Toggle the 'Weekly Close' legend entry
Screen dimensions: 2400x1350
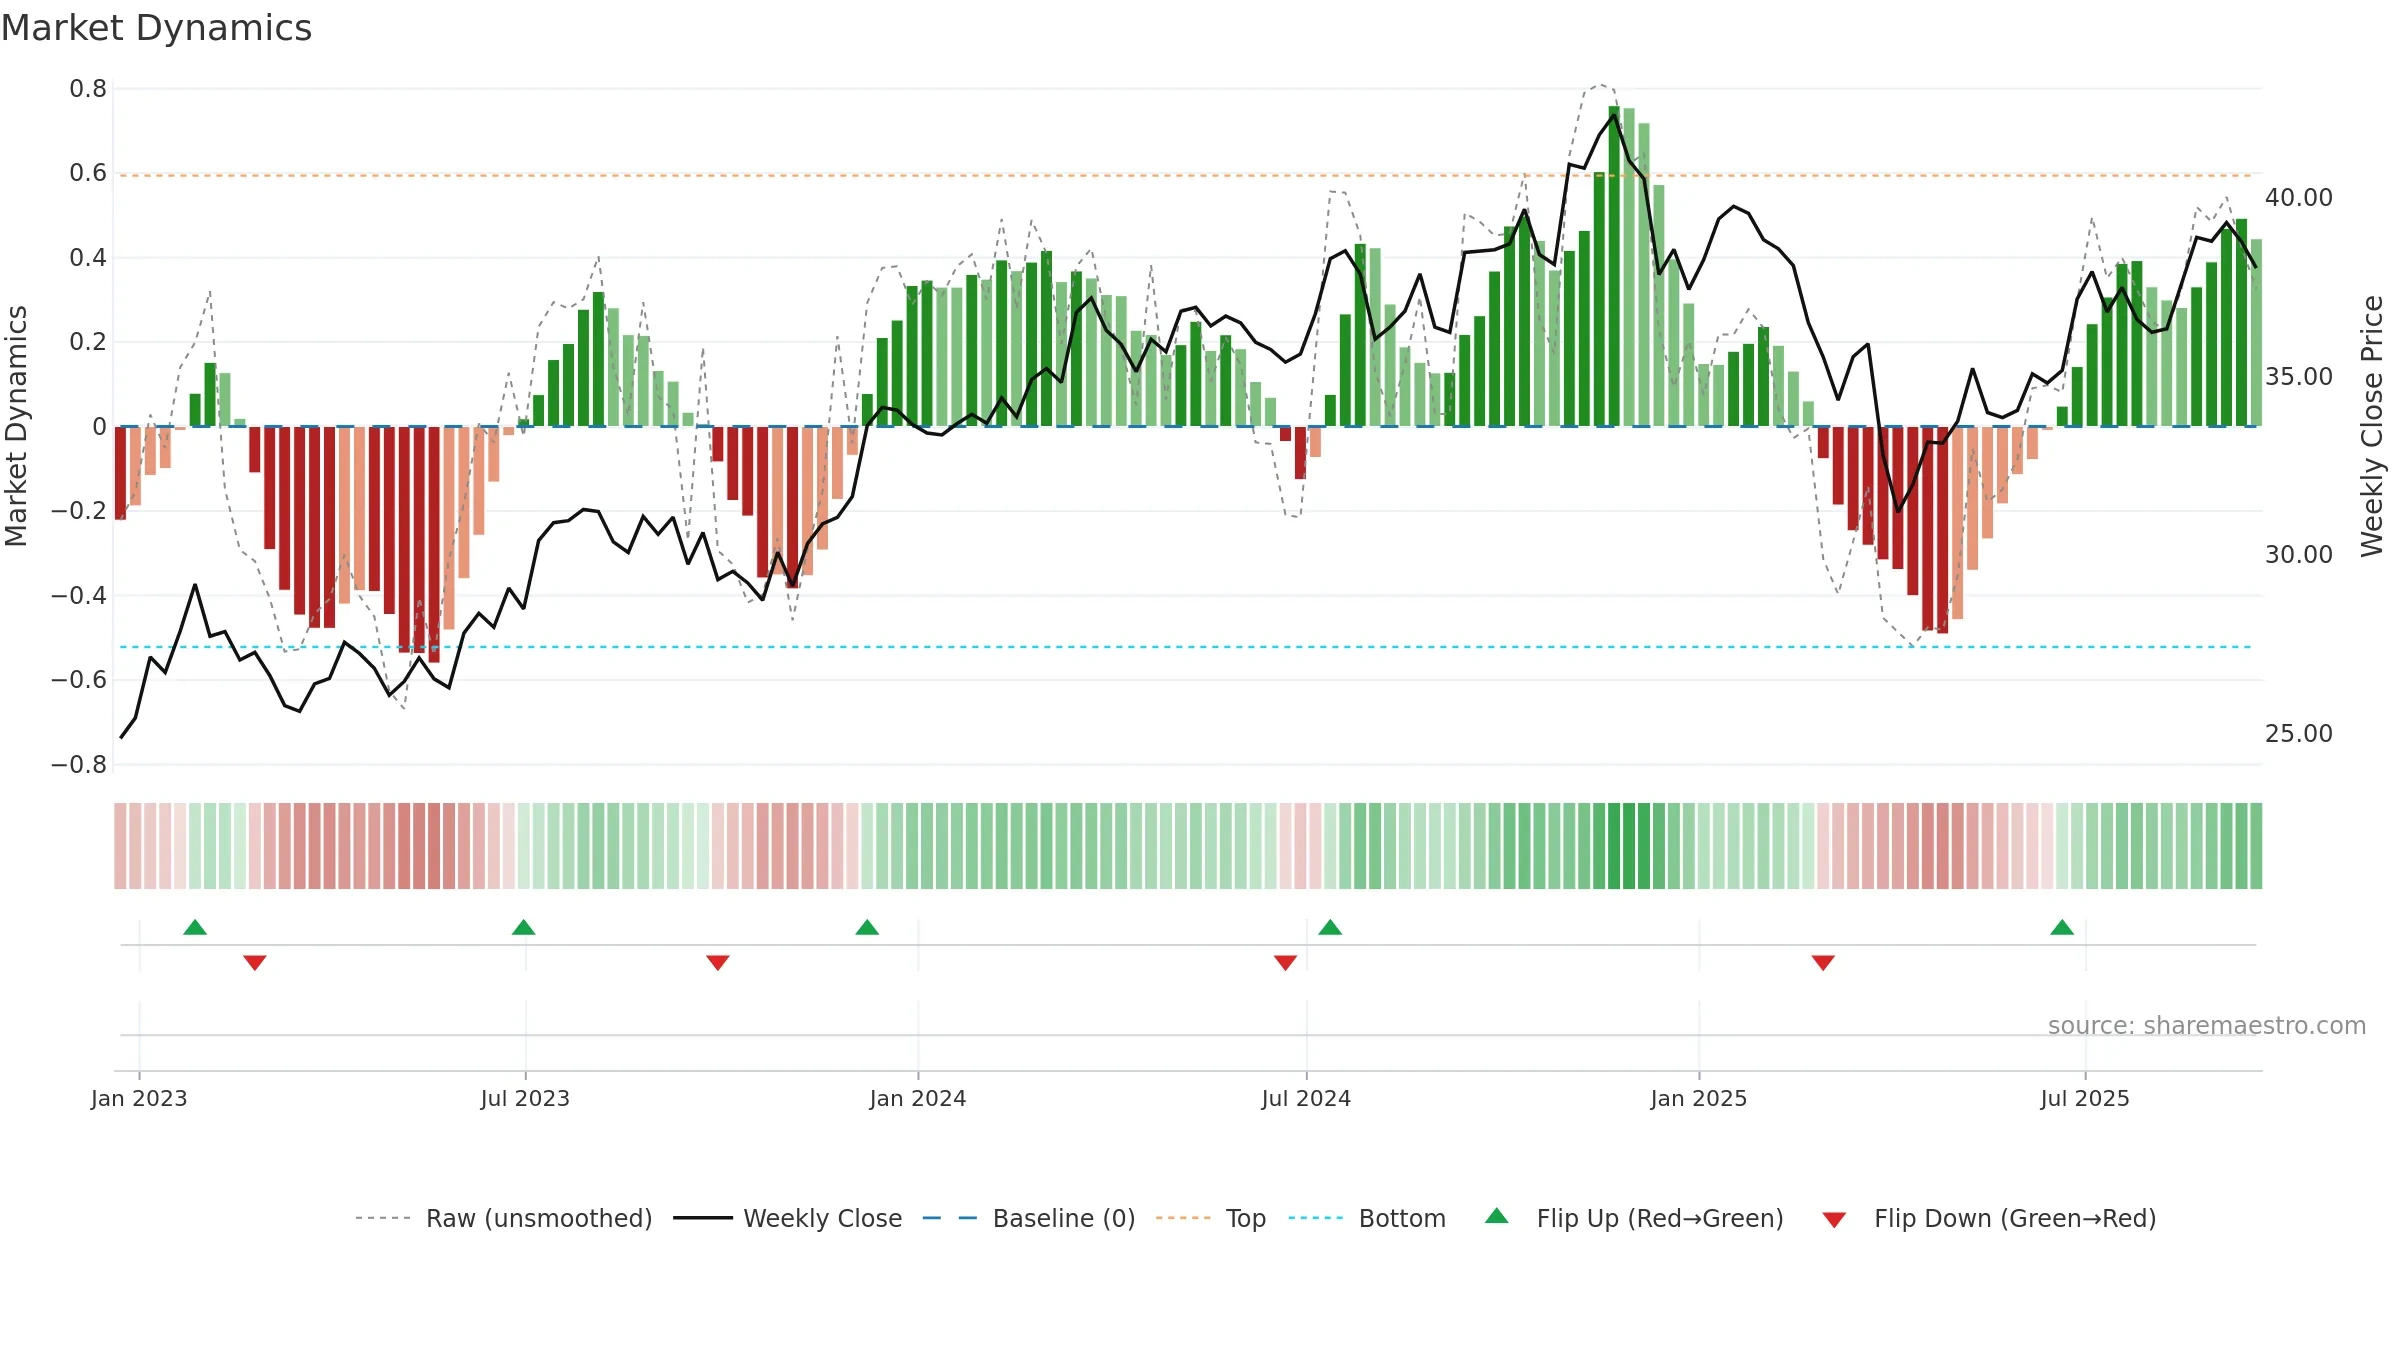788,1218
